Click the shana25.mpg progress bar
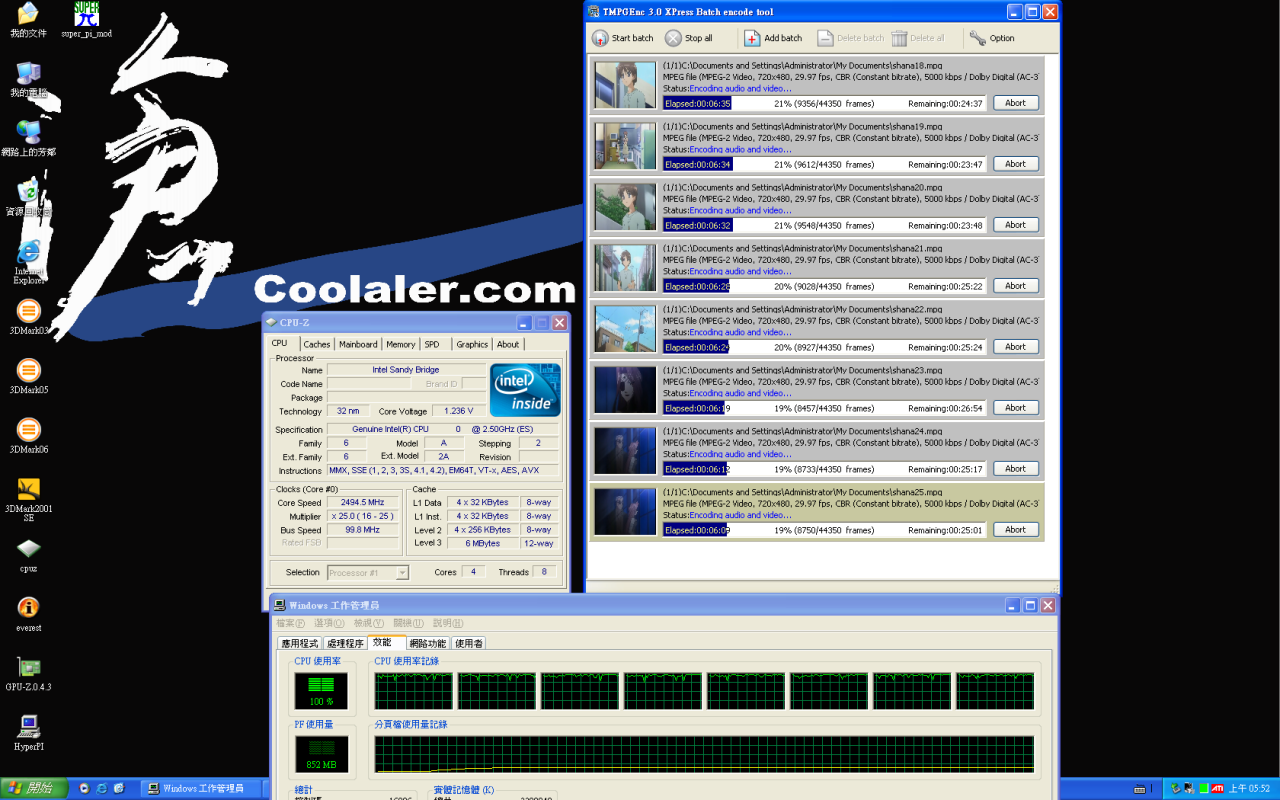 pos(824,530)
